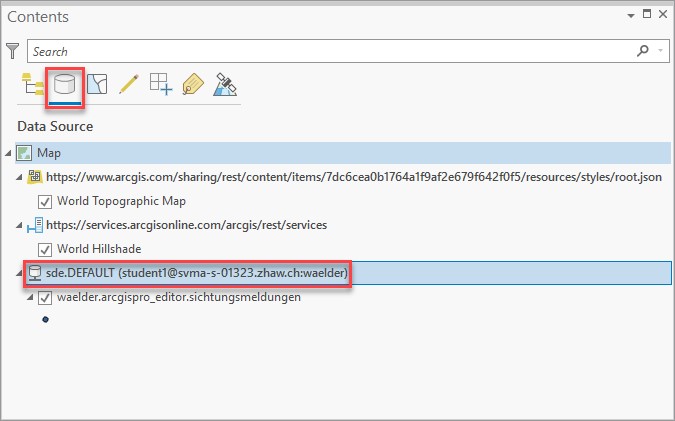Uncheck the World Topographic Map layer
This screenshot has height=421, width=675.
44,201
